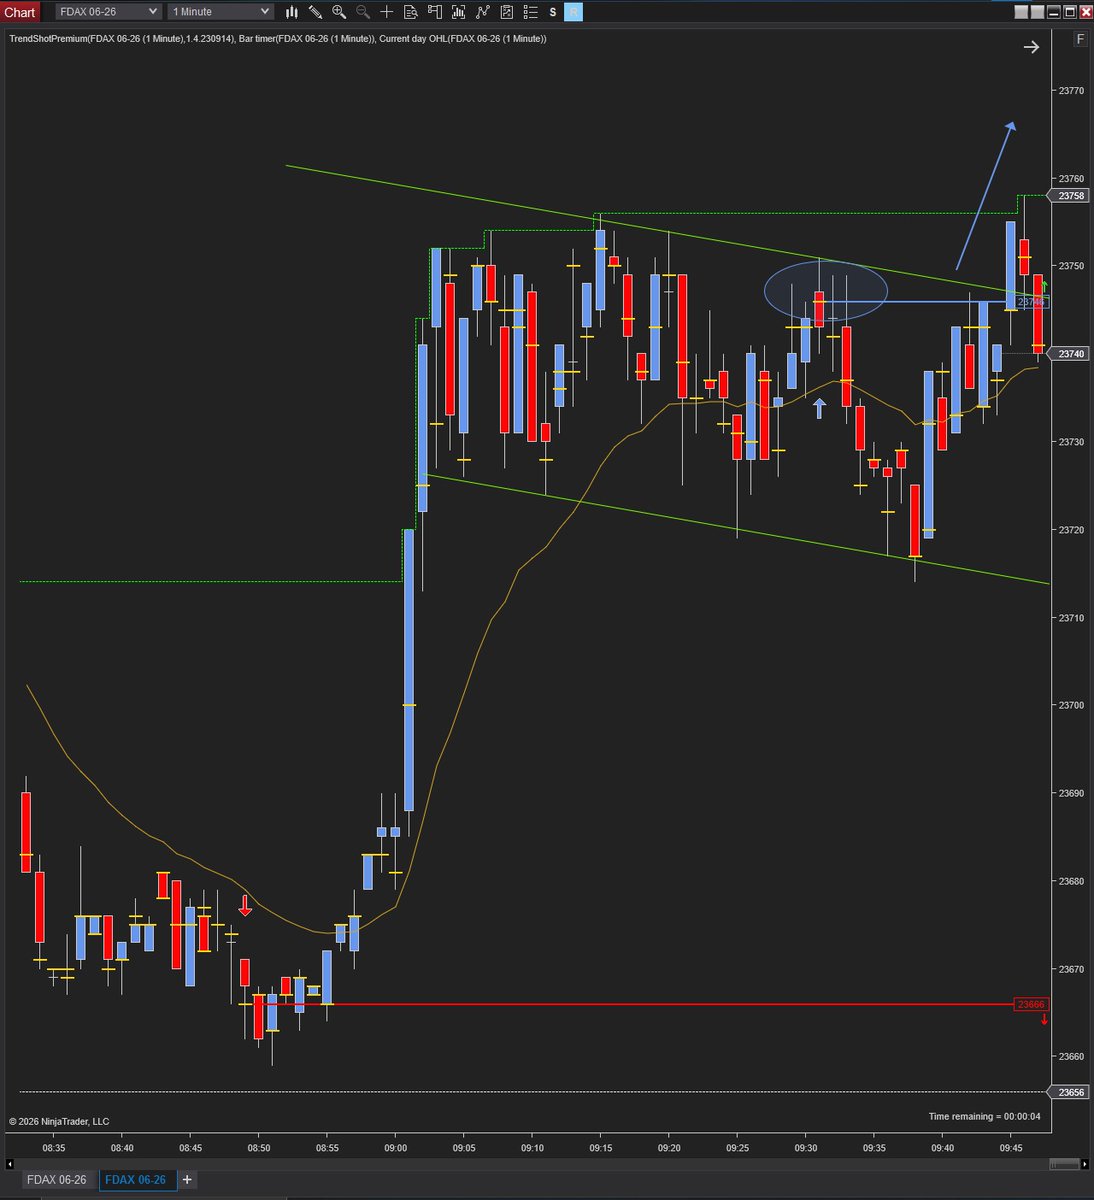This screenshot has width=1094, height=1200.
Task: Click the 09:00 time axis label
Action: [396, 1149]
